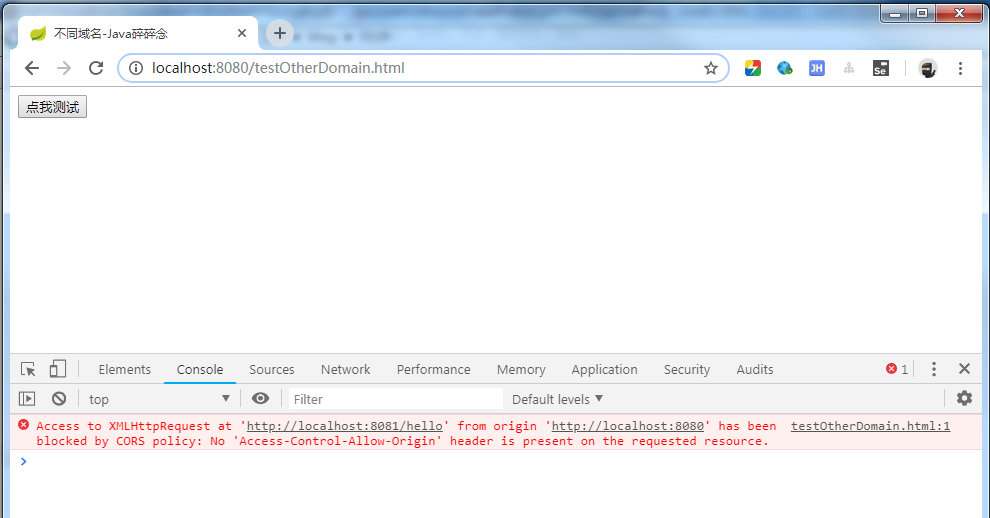Image resolution: width=990 pixels, height=518 pixels.
Task: Open the colorful square extension icon
Action: [x=753, y=68]
